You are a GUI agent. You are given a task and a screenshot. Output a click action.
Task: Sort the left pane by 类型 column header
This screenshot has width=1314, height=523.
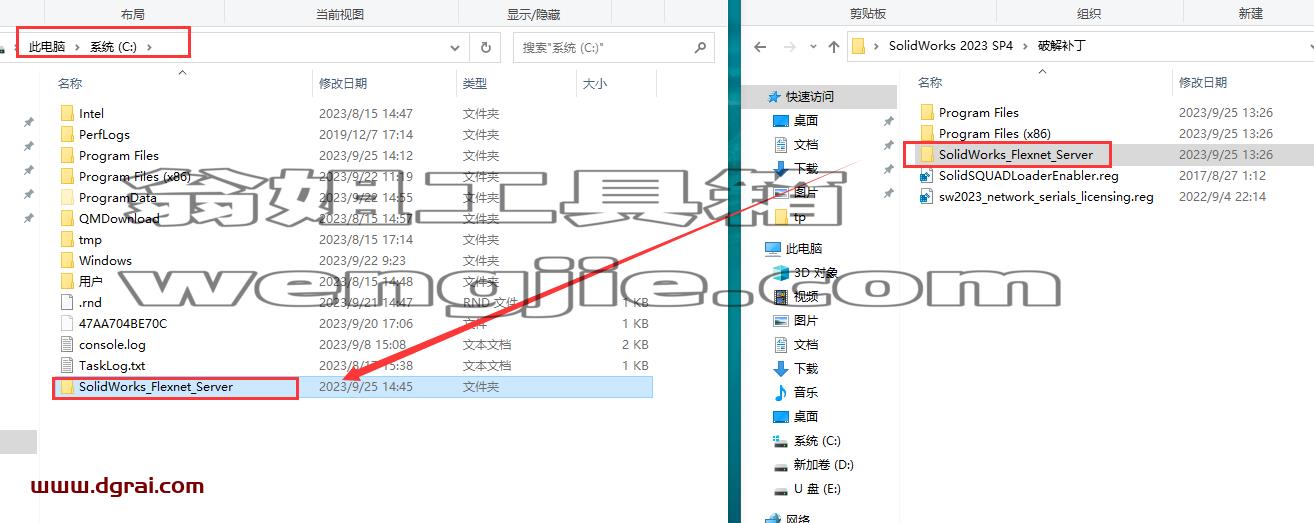click(475, 83)
